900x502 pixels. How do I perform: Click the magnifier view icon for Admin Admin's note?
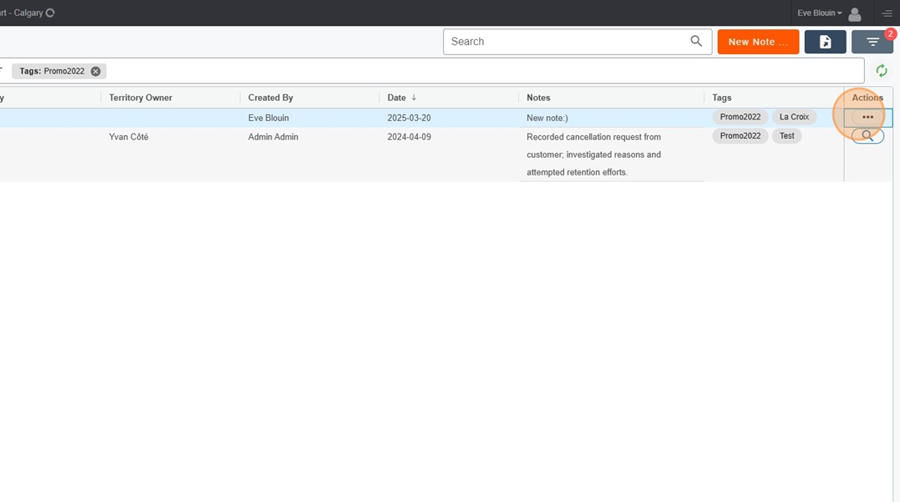click(867, 136)
